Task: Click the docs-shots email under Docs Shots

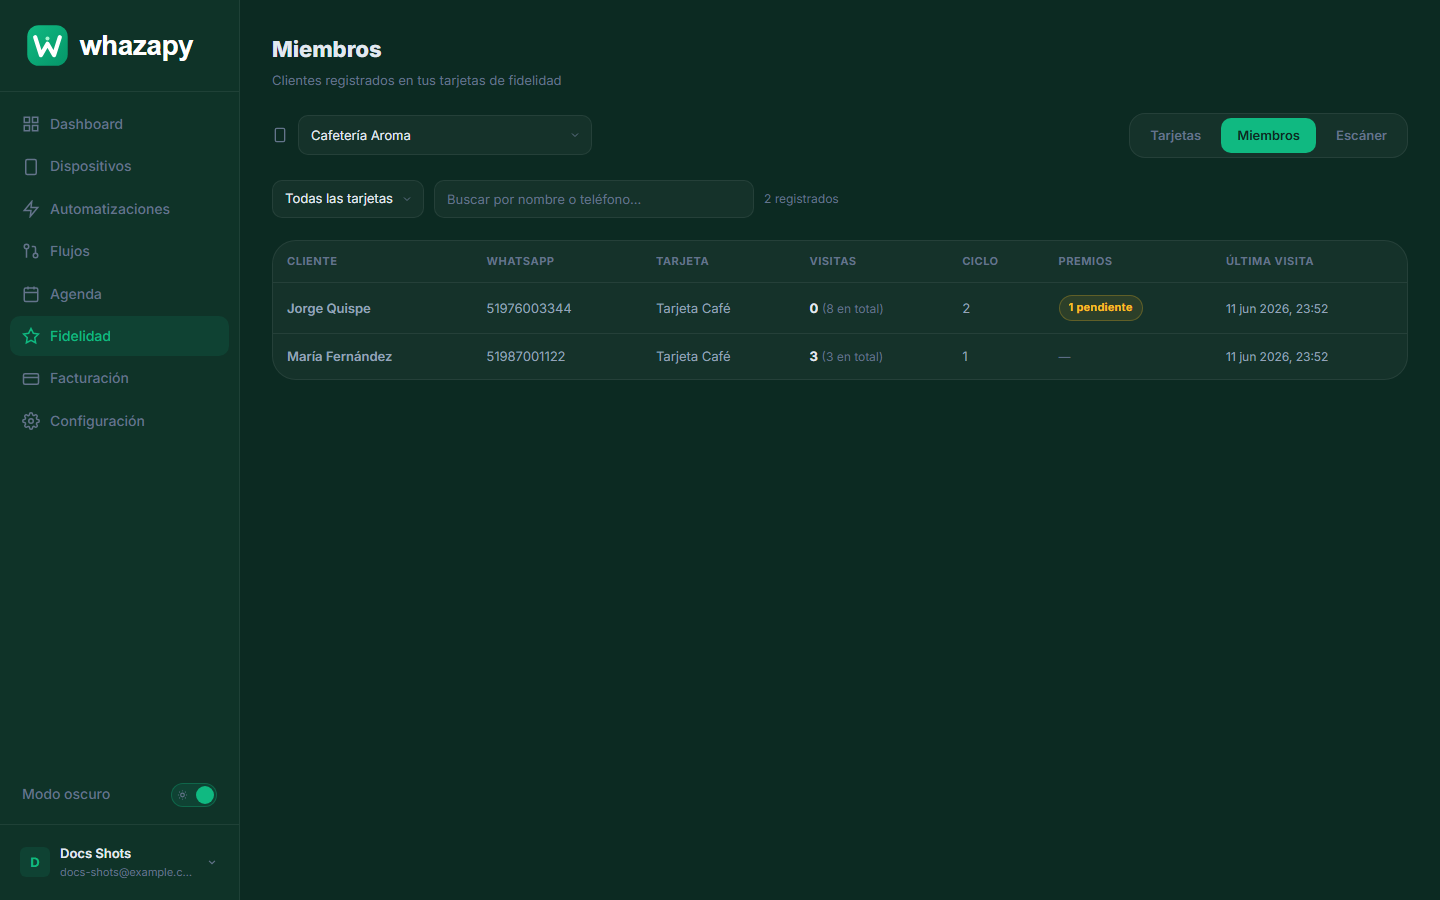Action: coord(126,872)
